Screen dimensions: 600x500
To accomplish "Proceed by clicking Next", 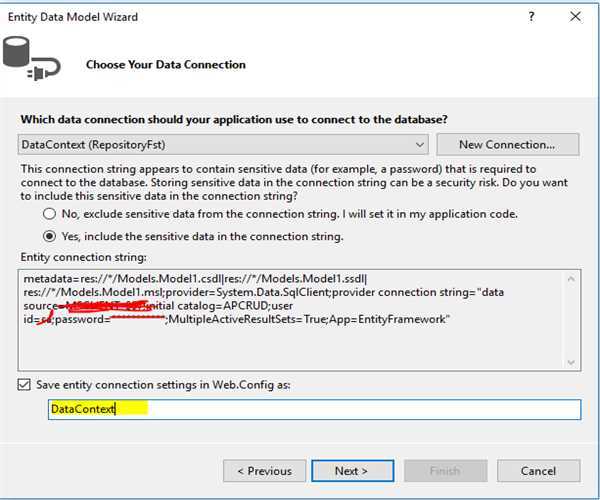I will pos(351,470).
